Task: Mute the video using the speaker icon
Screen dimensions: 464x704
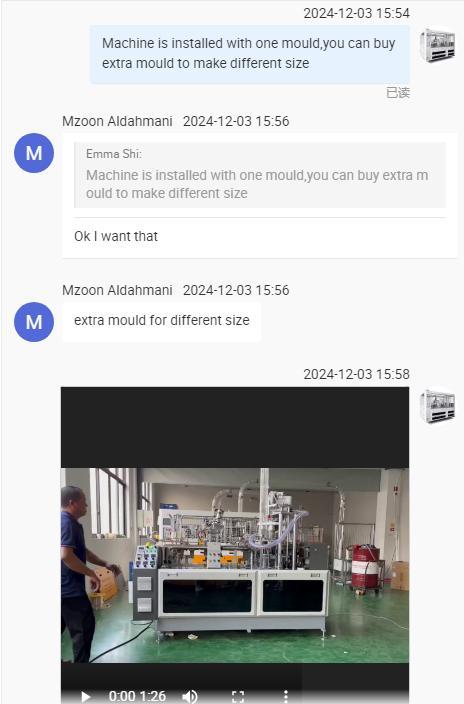Action: pyautogui.click(x=190, y=696)
